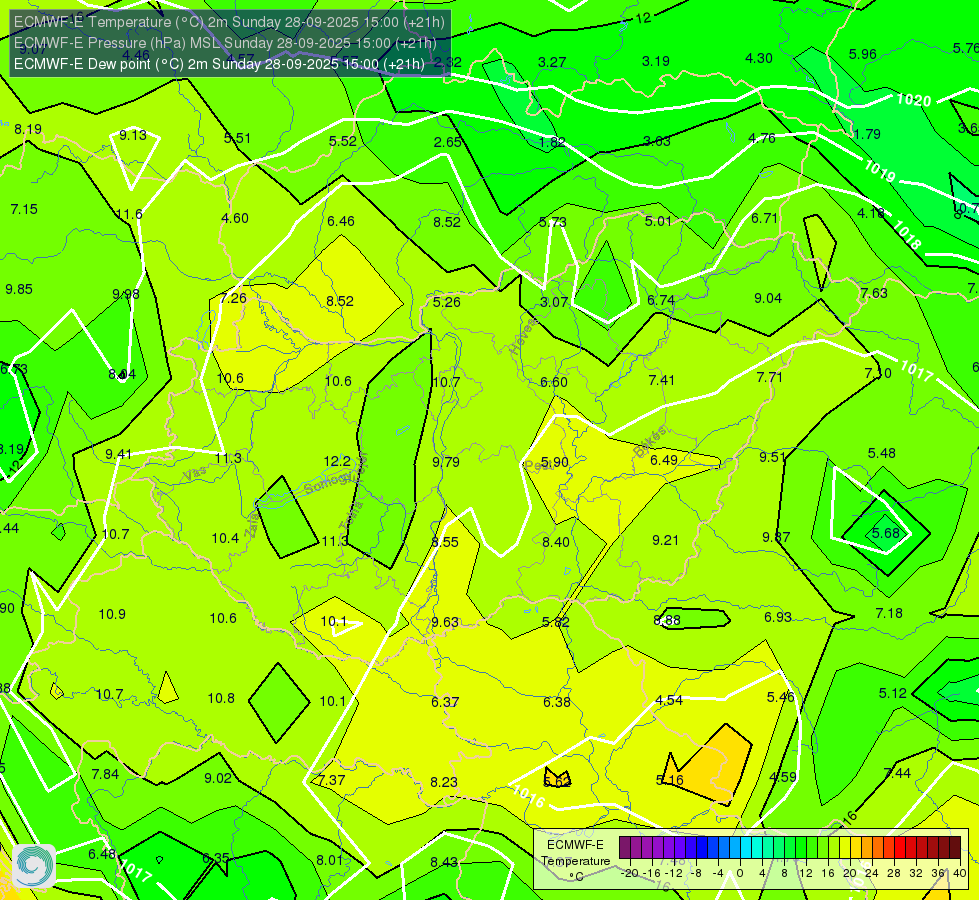Click the 9.13 dew point value
Screen dimensions: 979x900
[133, 135]
